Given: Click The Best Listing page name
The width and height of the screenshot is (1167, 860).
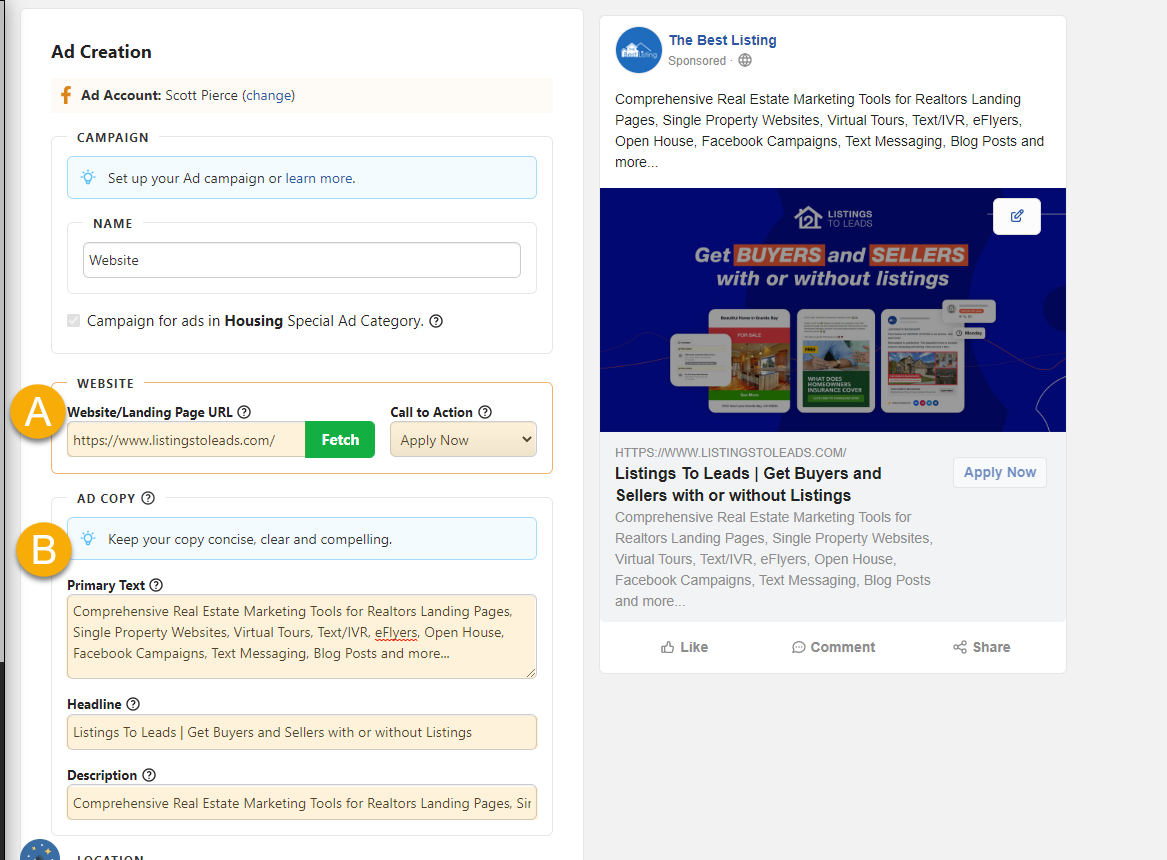Looking at the screenshot, I should pyautogui.click(x=722, y=40).
